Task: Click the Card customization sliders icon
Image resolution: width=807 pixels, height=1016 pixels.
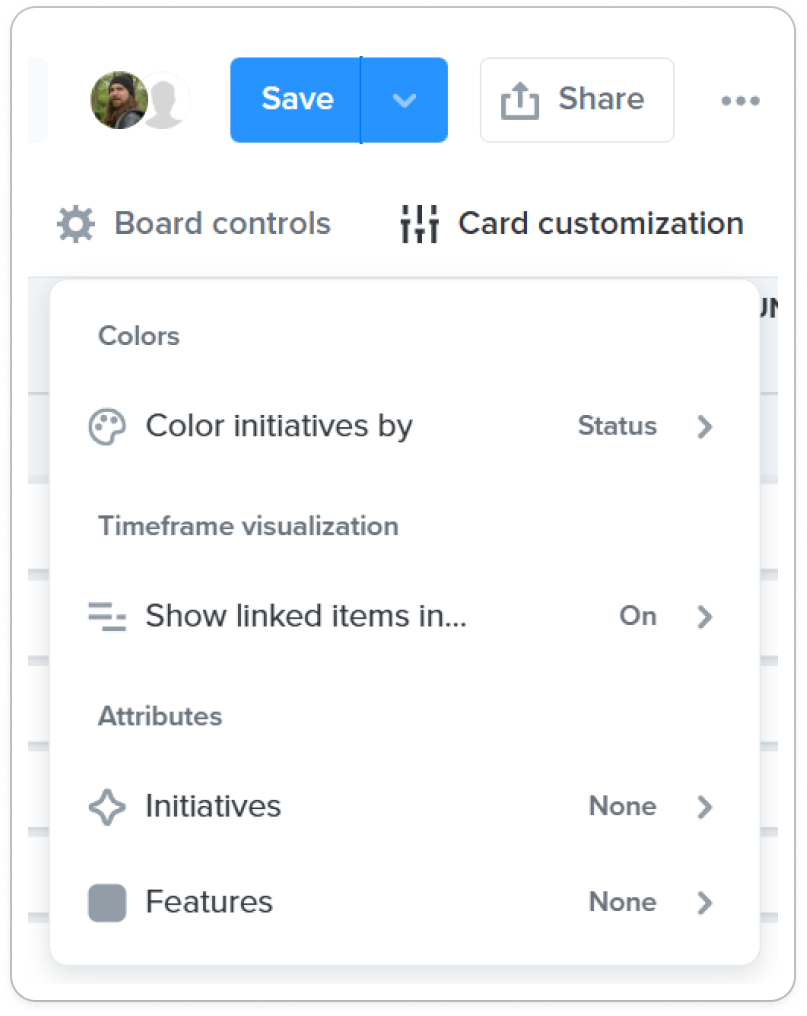Action: (x=419, y=224)
